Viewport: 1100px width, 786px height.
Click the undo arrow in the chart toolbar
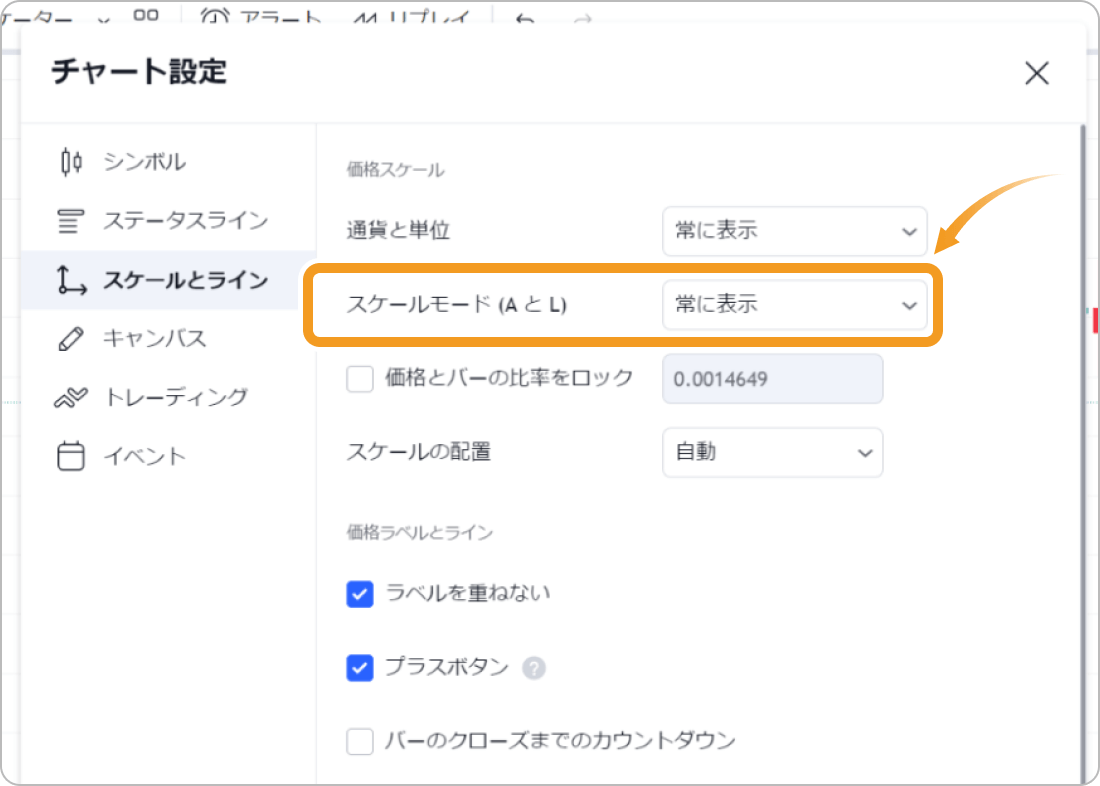pos(525,20)
